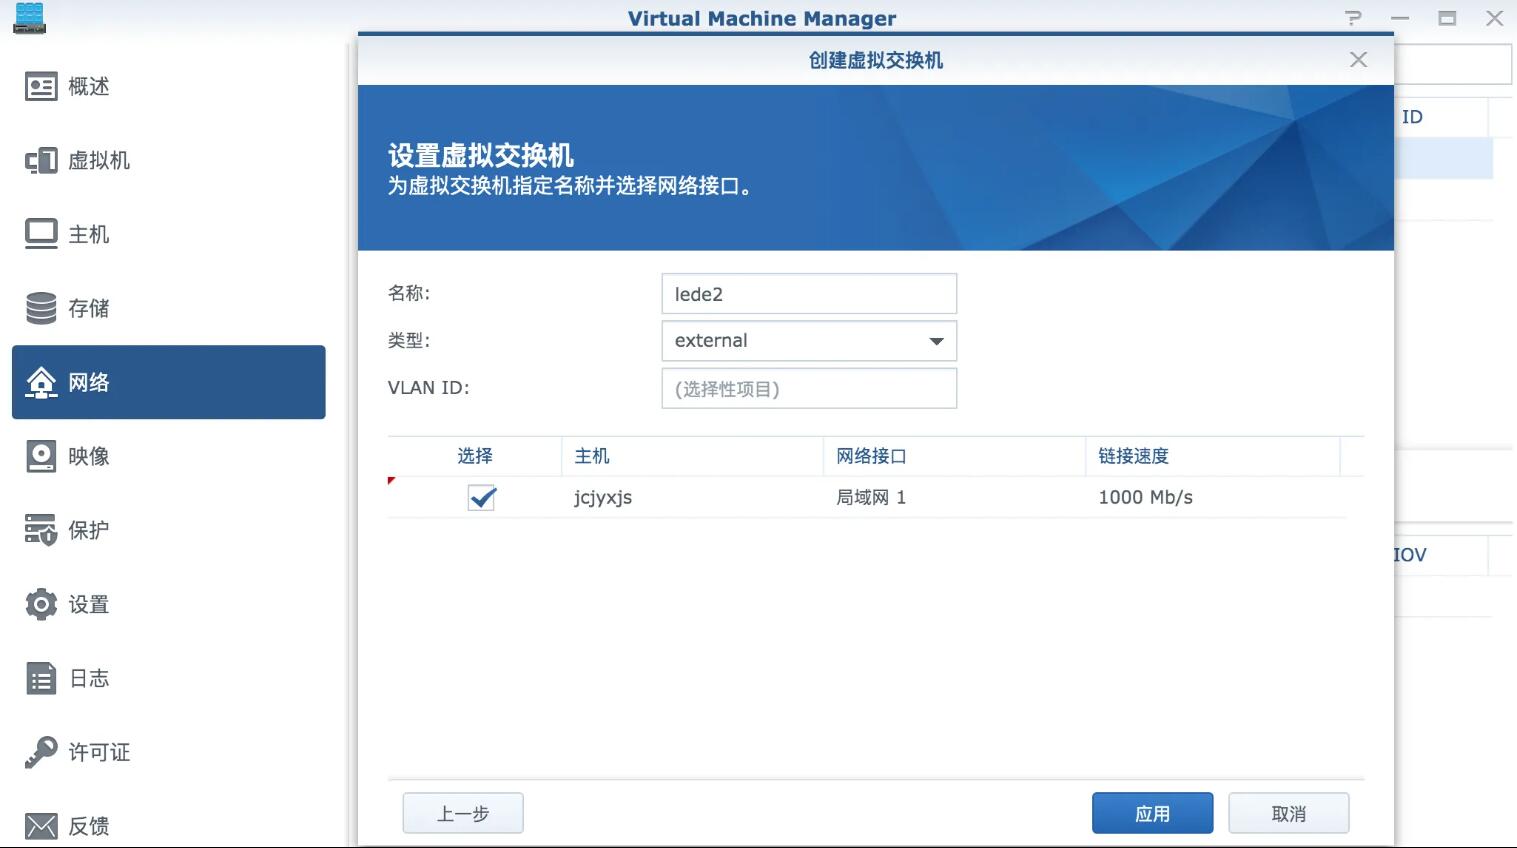Click the Cancel (取消) button
1517x848 pixels.
pyautogui.click(x=1288, y=813)
